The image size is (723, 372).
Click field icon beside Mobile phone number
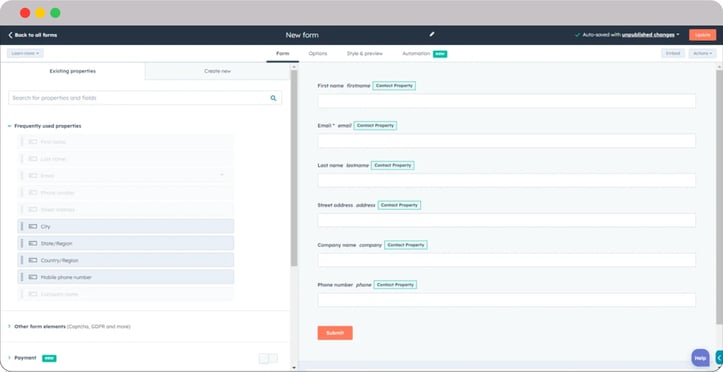pos(33,277)
